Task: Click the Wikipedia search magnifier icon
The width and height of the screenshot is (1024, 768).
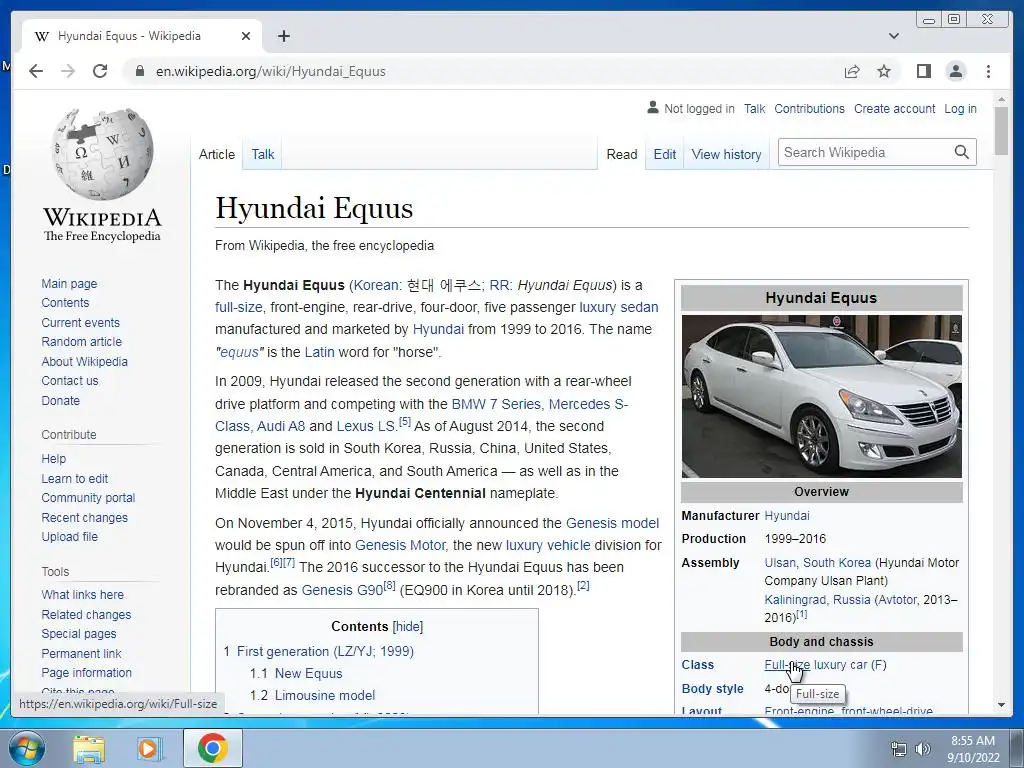Action: (x=961, y=152)
